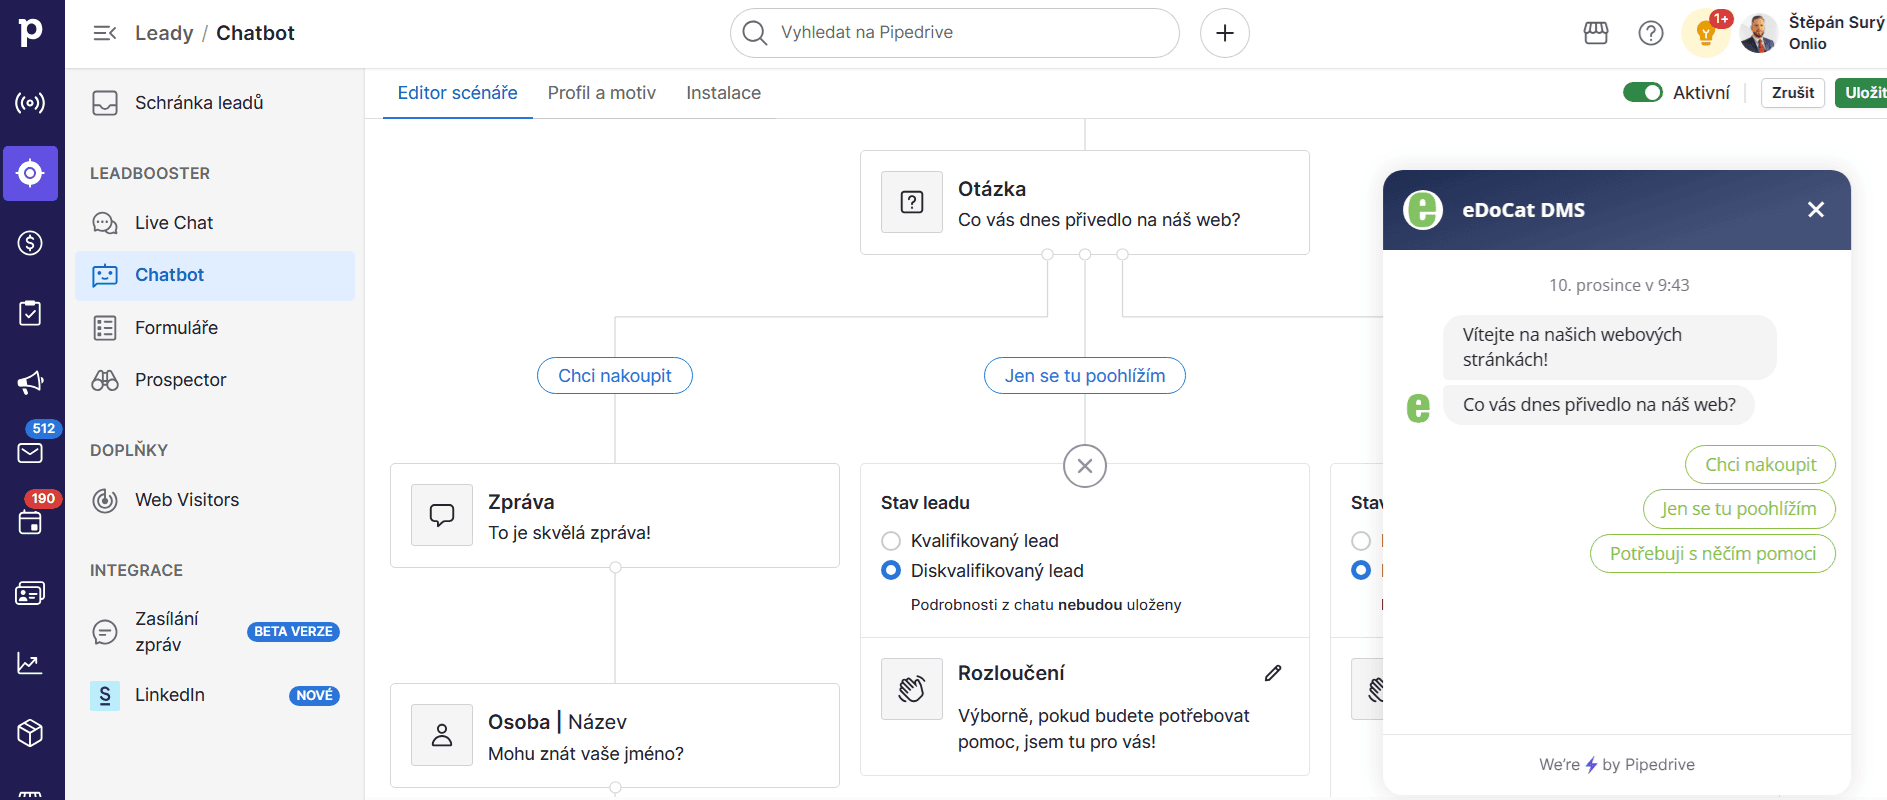Open the Marketplace store icon
The width and height of the screenshot is (1887, 800).
(1596, 33)
